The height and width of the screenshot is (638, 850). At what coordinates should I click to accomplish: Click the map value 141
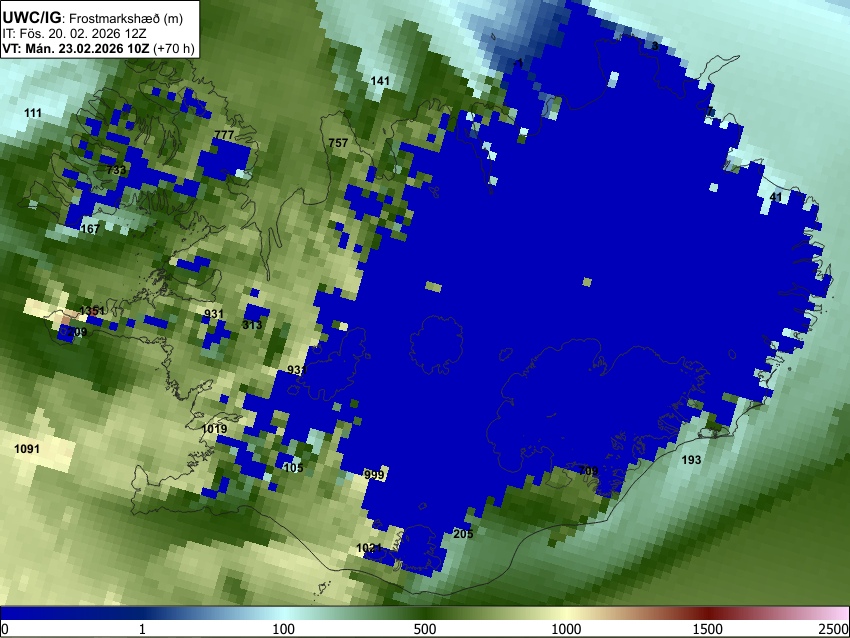pos(380,81)
